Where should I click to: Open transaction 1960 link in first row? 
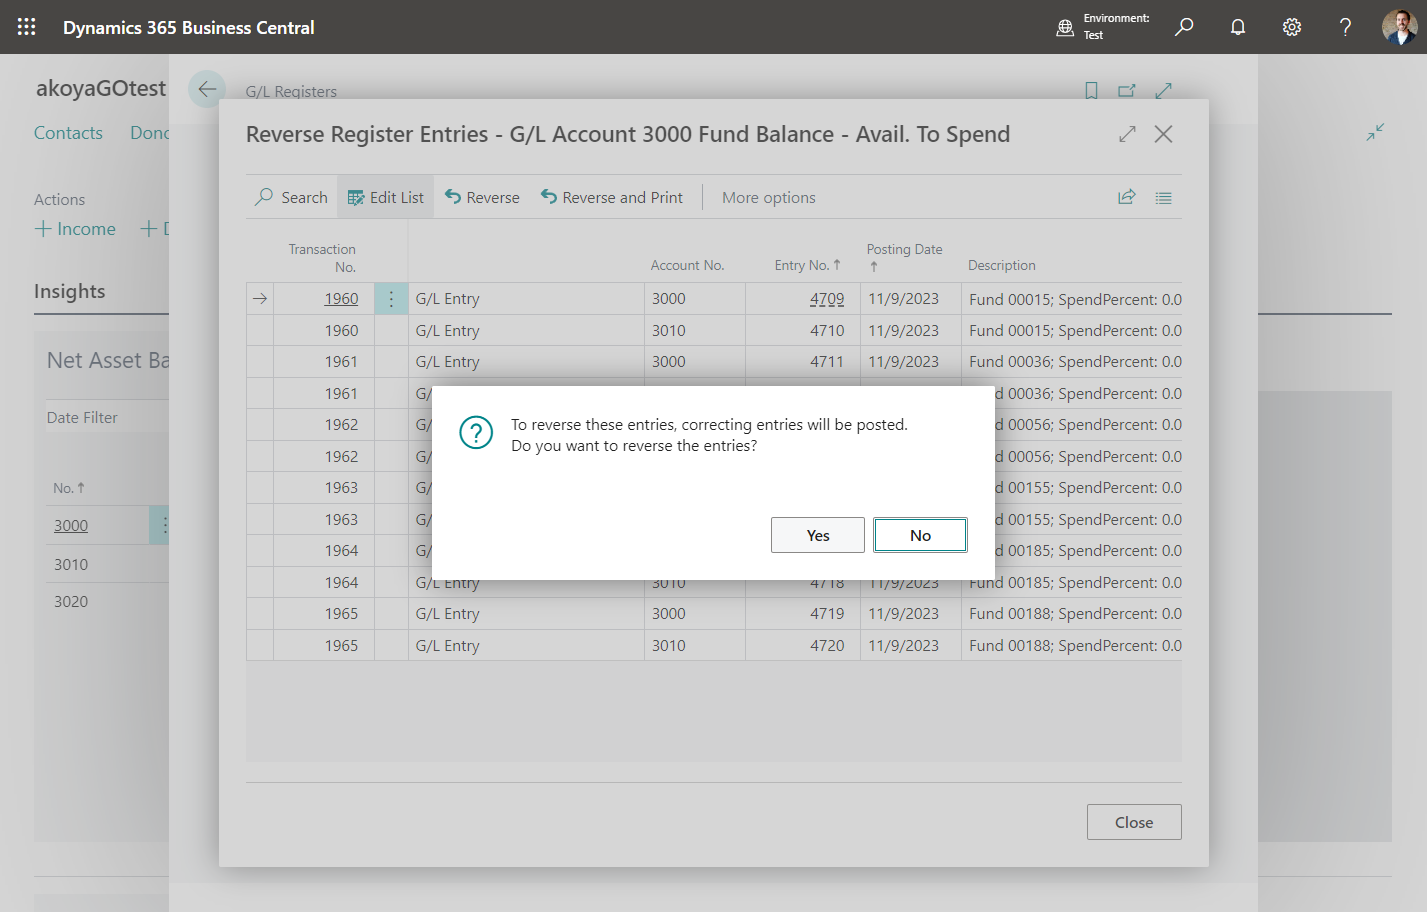point(341,299)
